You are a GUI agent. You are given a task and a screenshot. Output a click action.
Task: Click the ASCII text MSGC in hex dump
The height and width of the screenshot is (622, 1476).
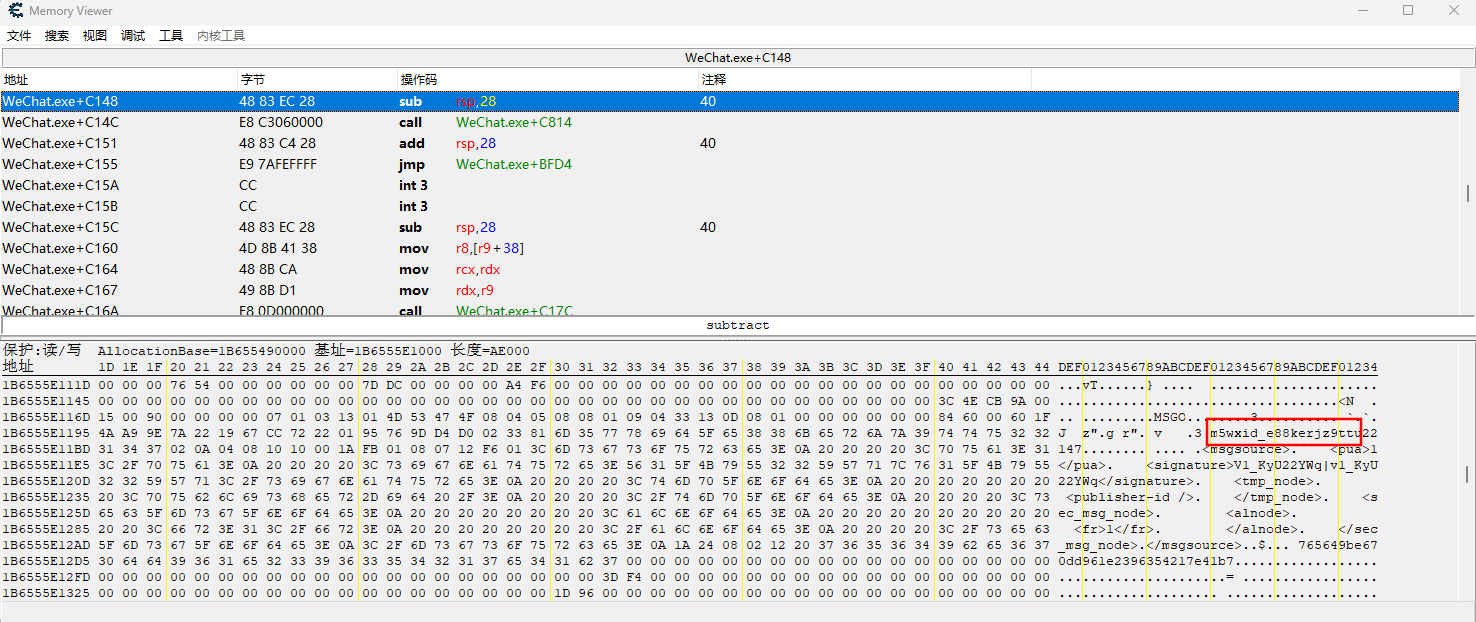click(x=1170, y=417)
